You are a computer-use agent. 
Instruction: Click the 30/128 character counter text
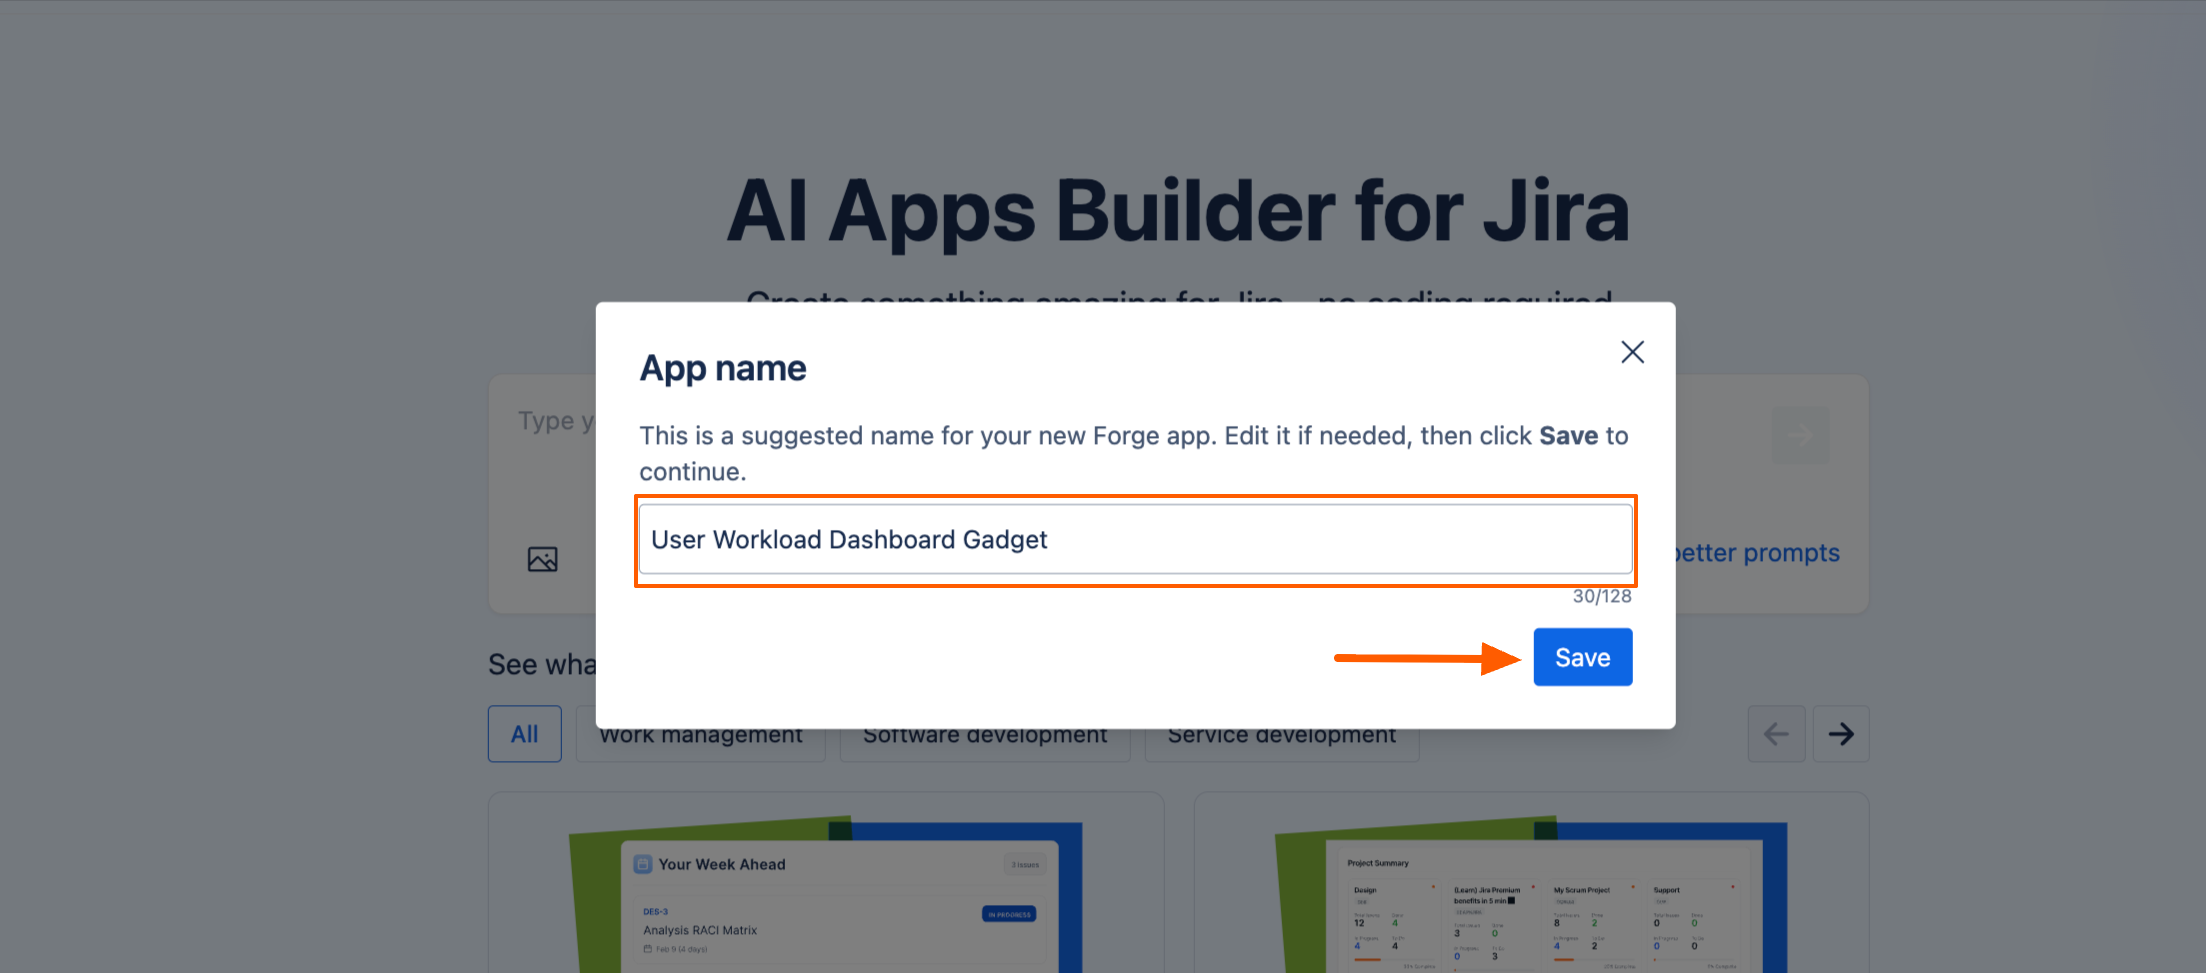pyautogui.click(x=1602, y=596)
